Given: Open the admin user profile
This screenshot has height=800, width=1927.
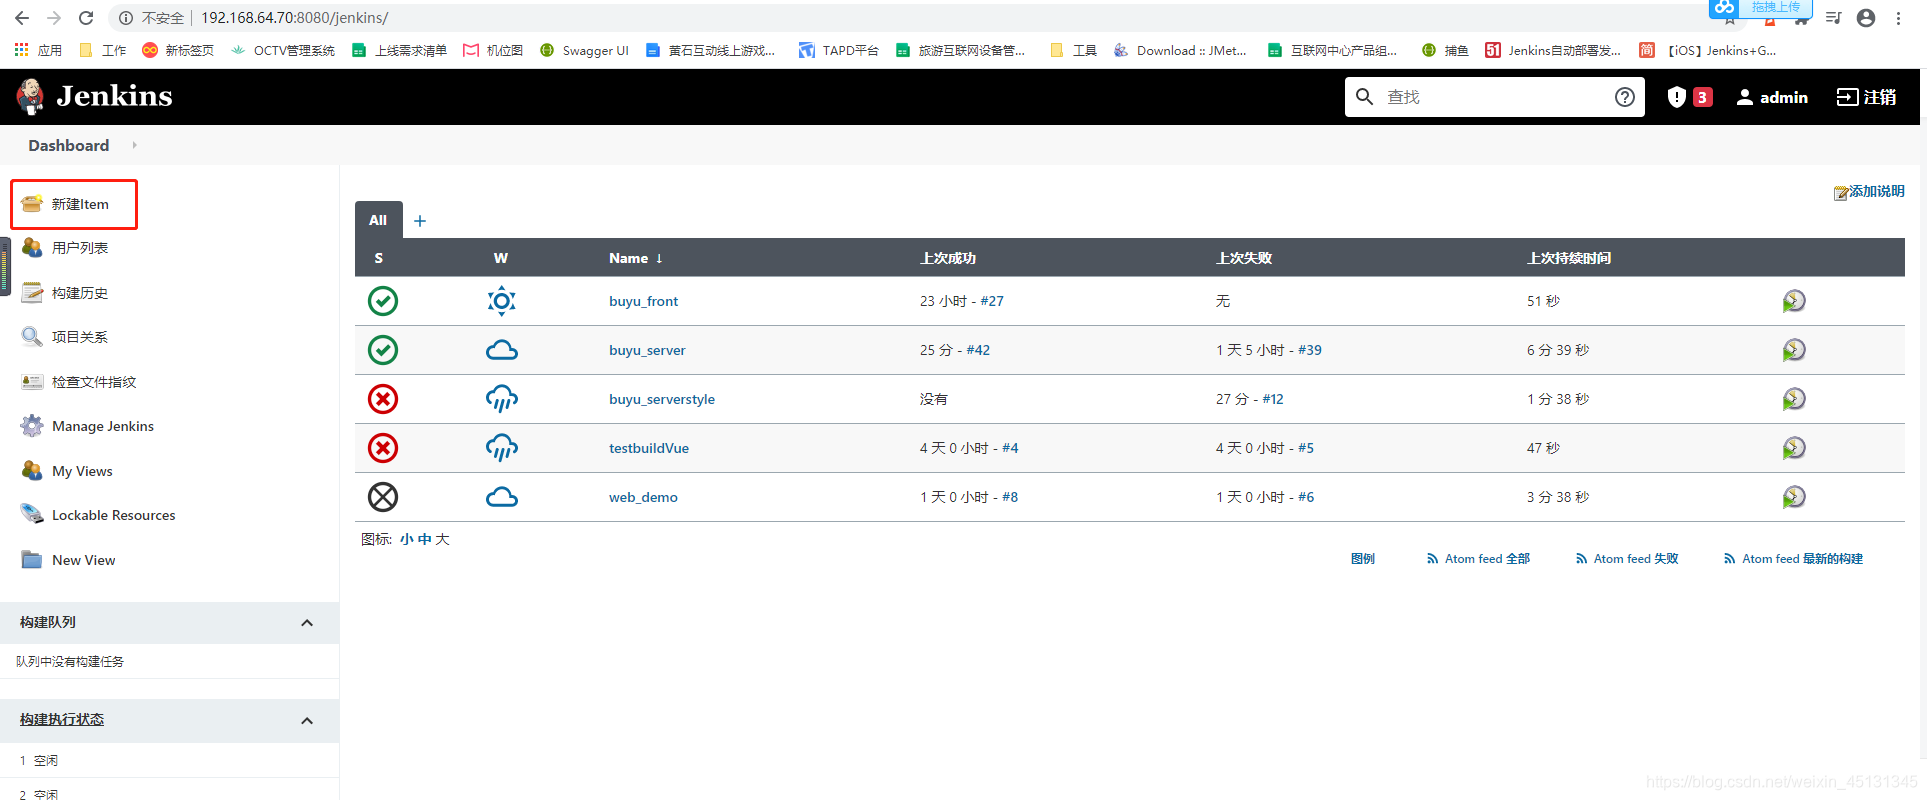Looking at the screenshot, I should pyautogui.click(x=1772, y=97).
